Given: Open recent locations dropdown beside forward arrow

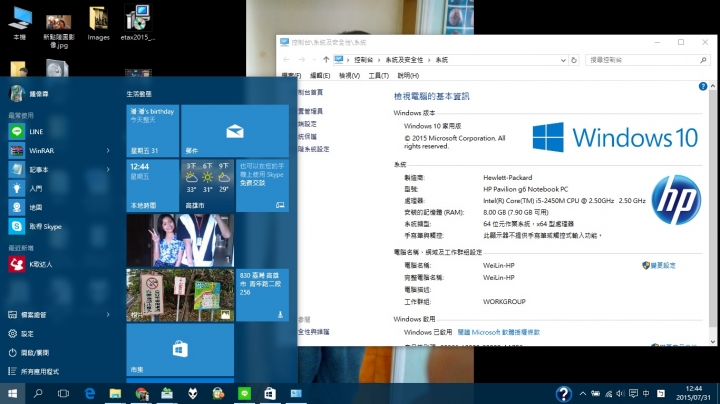Looking at the screenshot, I should coord(314,60).
